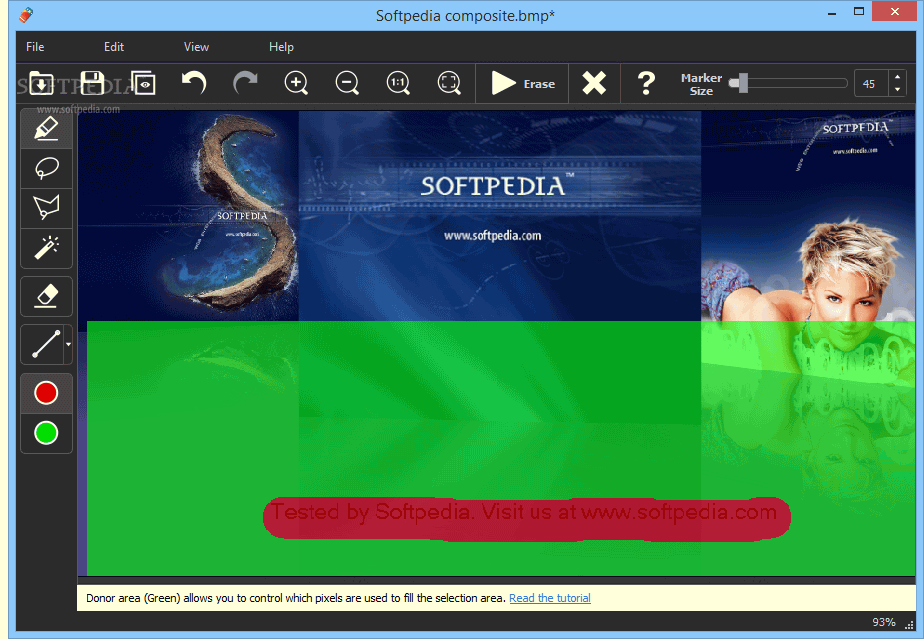
Task: Open an image with the Open File icon
Action: point(41,83)
